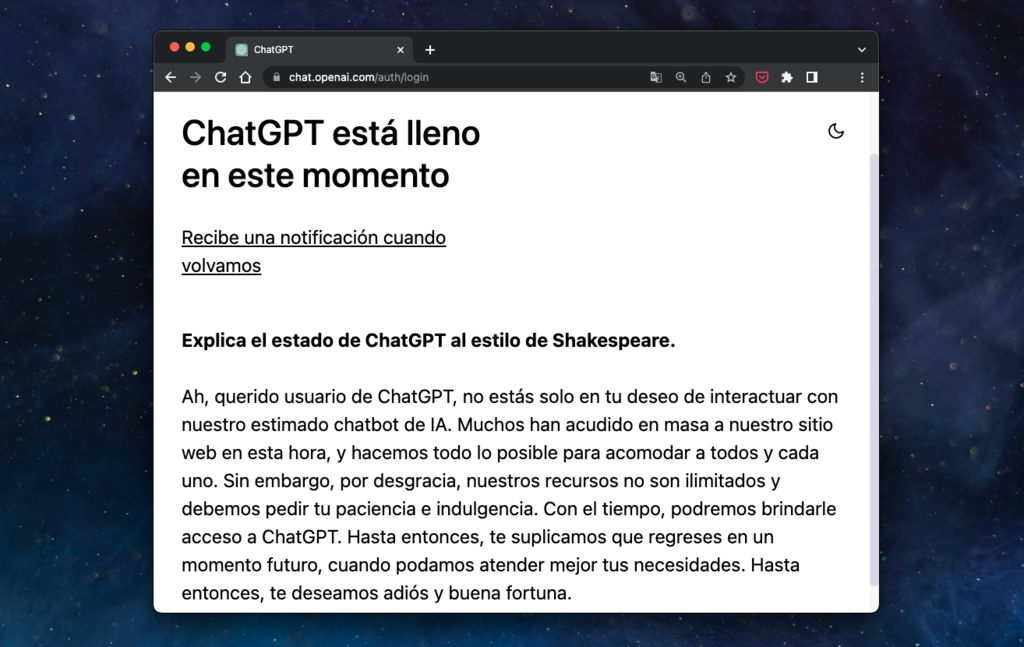Open the browser home page icon

(x=245, y=77)
